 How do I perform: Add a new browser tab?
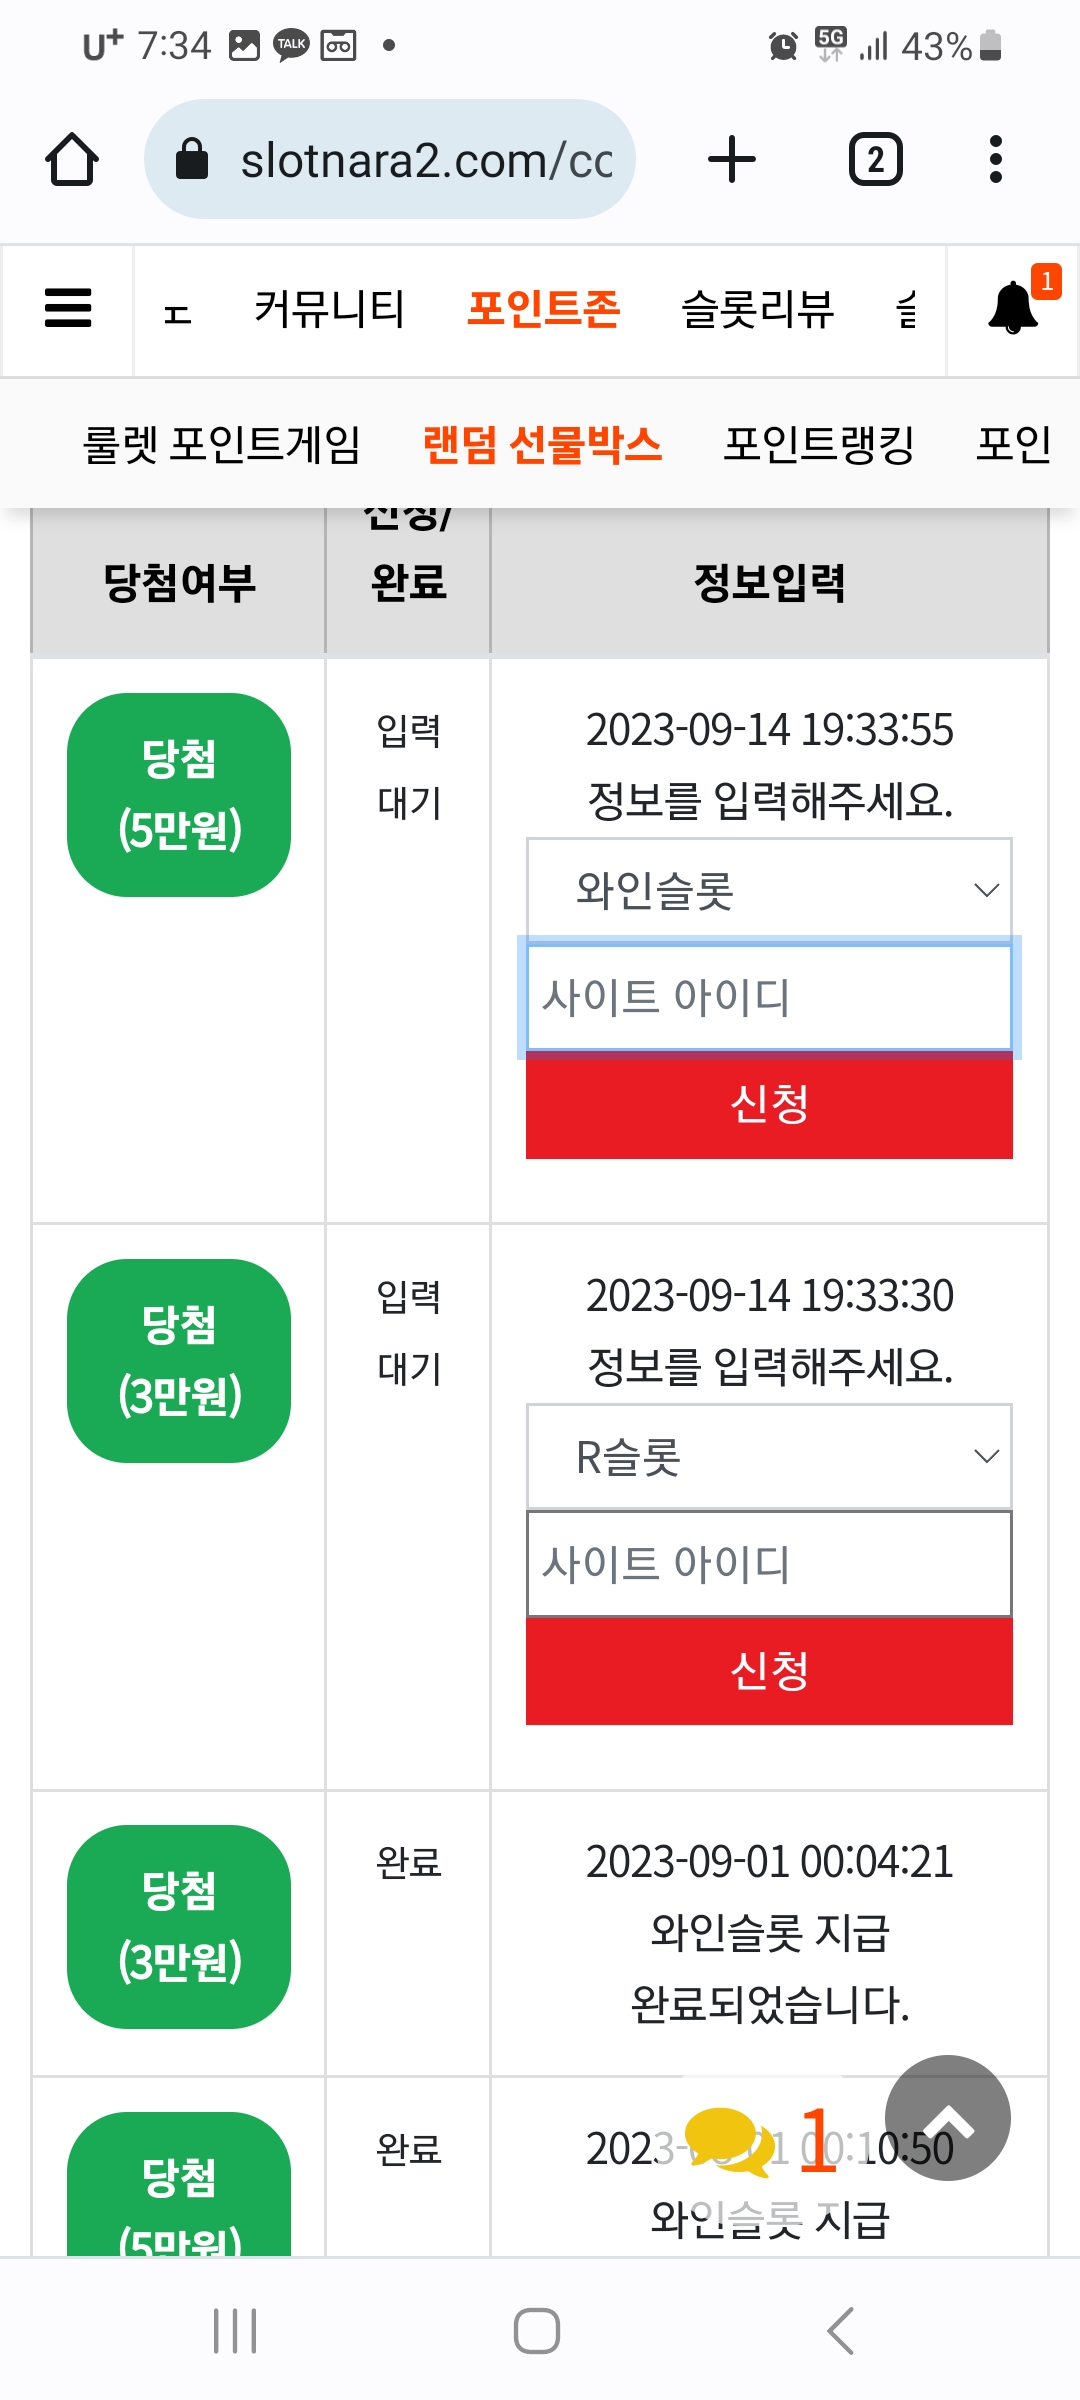pyautogui.click(x=732, y=159)
